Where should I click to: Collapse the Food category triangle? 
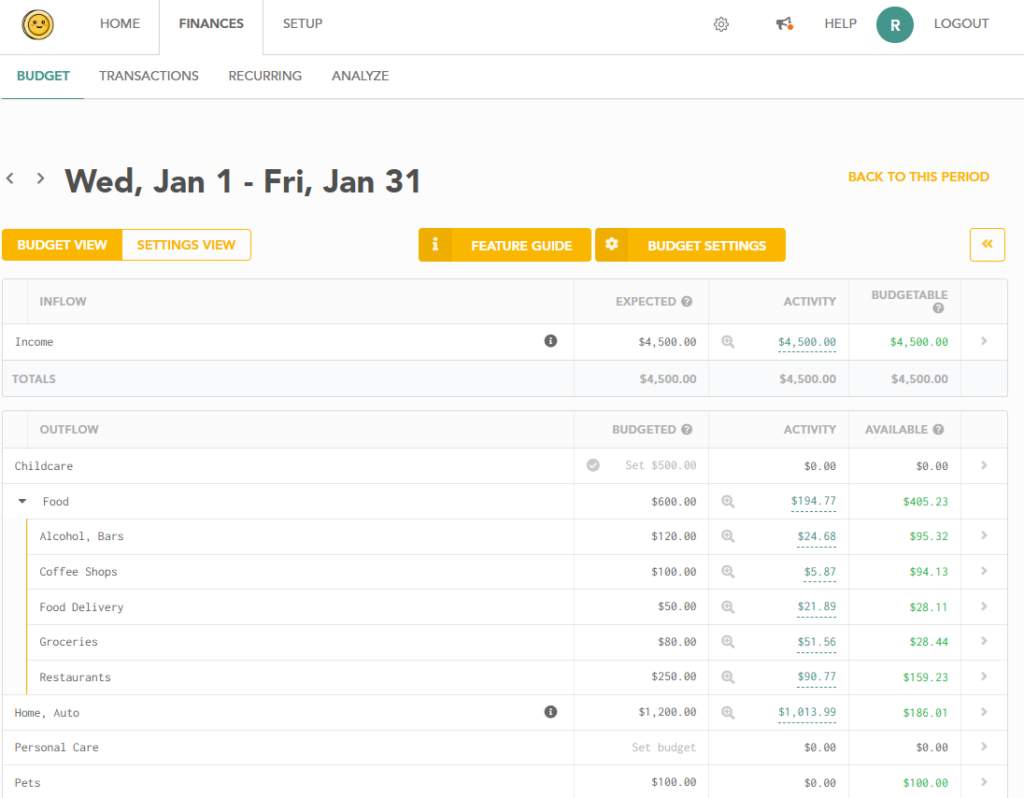22,501
